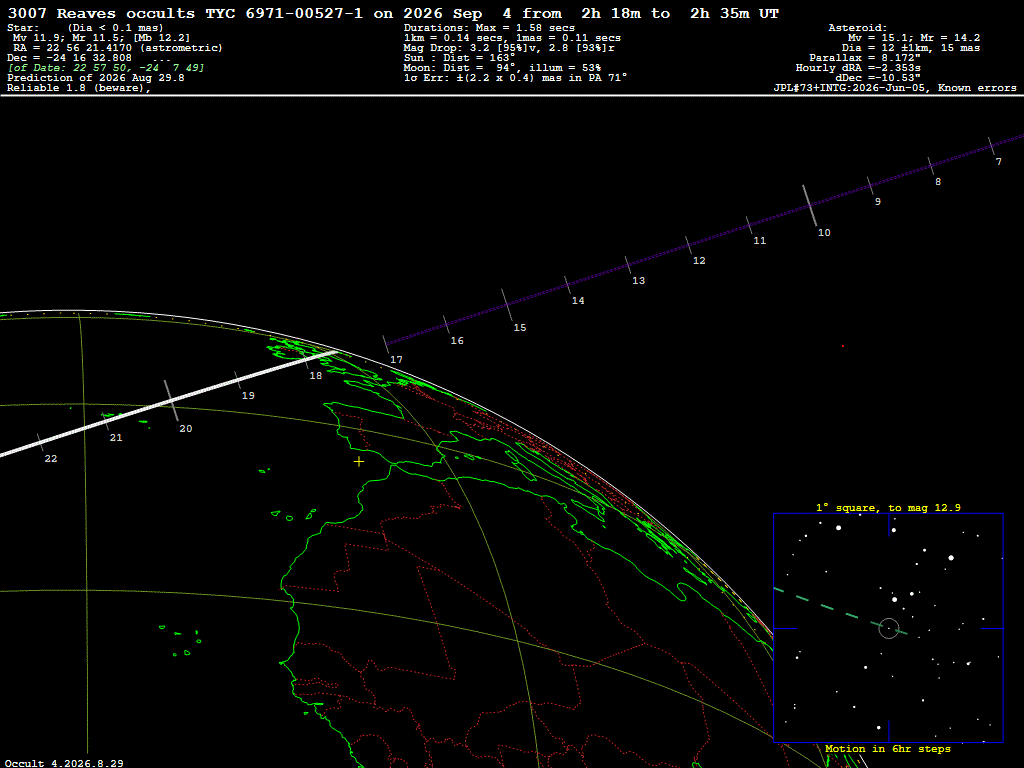Click the Occult 4.2026.8.29 version label
Screen dimensions: 1024x768
click(64, 763)
